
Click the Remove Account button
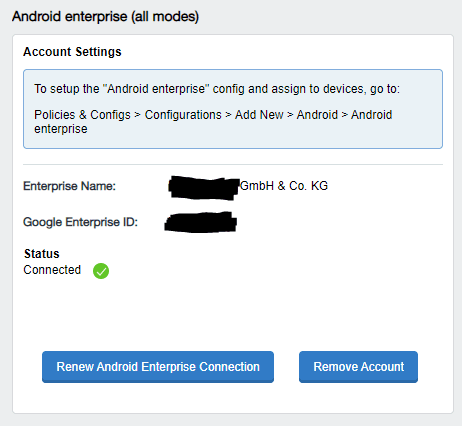coord(358,367)
